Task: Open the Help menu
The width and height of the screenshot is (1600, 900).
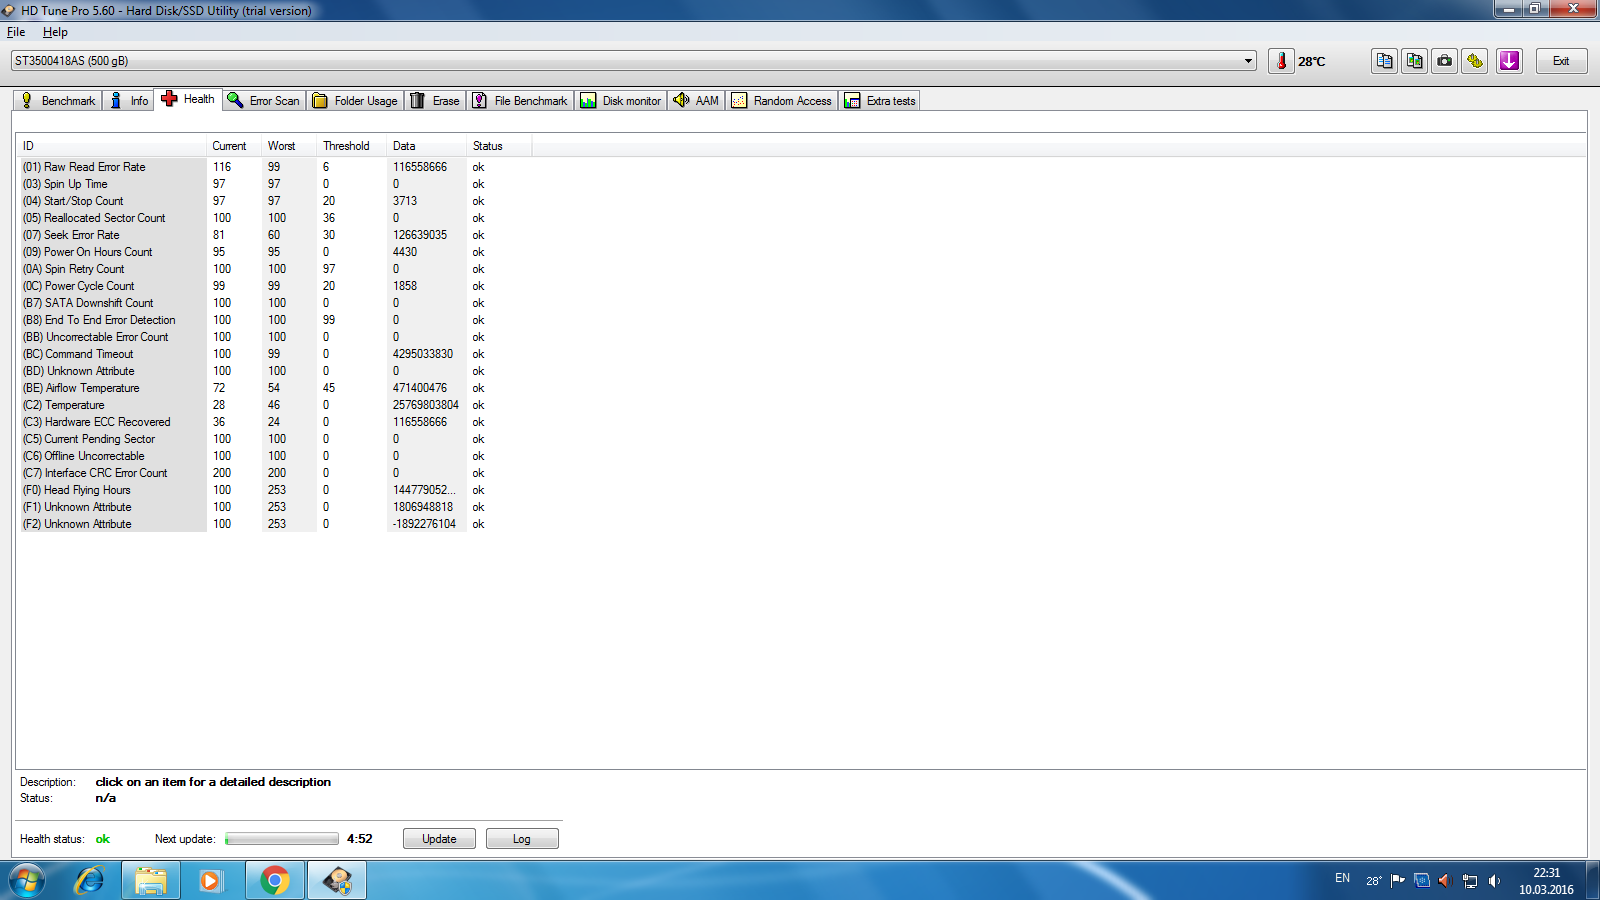Action: point(55,32)
